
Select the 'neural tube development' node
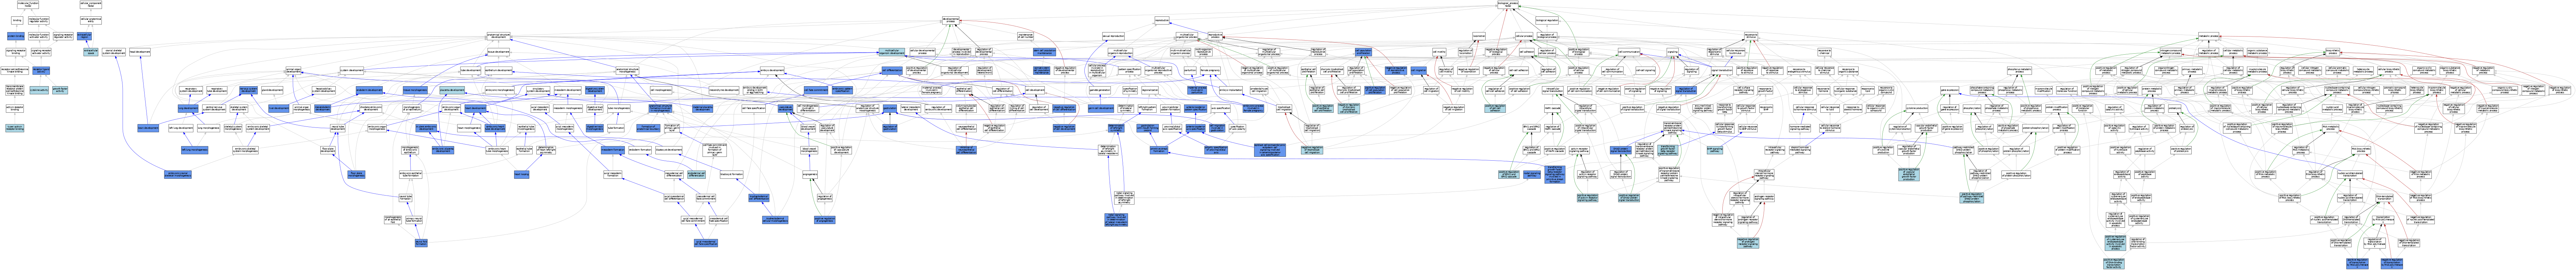338,128
